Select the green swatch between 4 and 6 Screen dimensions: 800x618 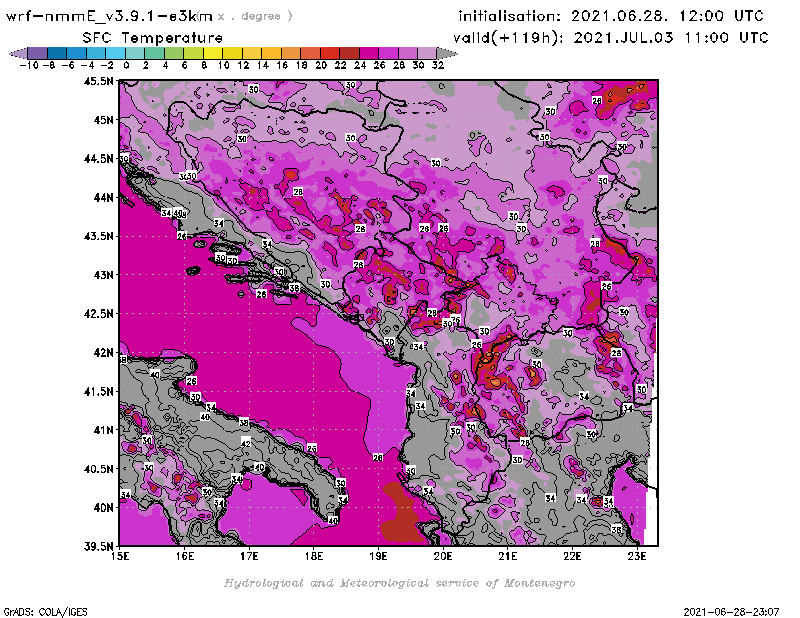click(x=174, y=53)
